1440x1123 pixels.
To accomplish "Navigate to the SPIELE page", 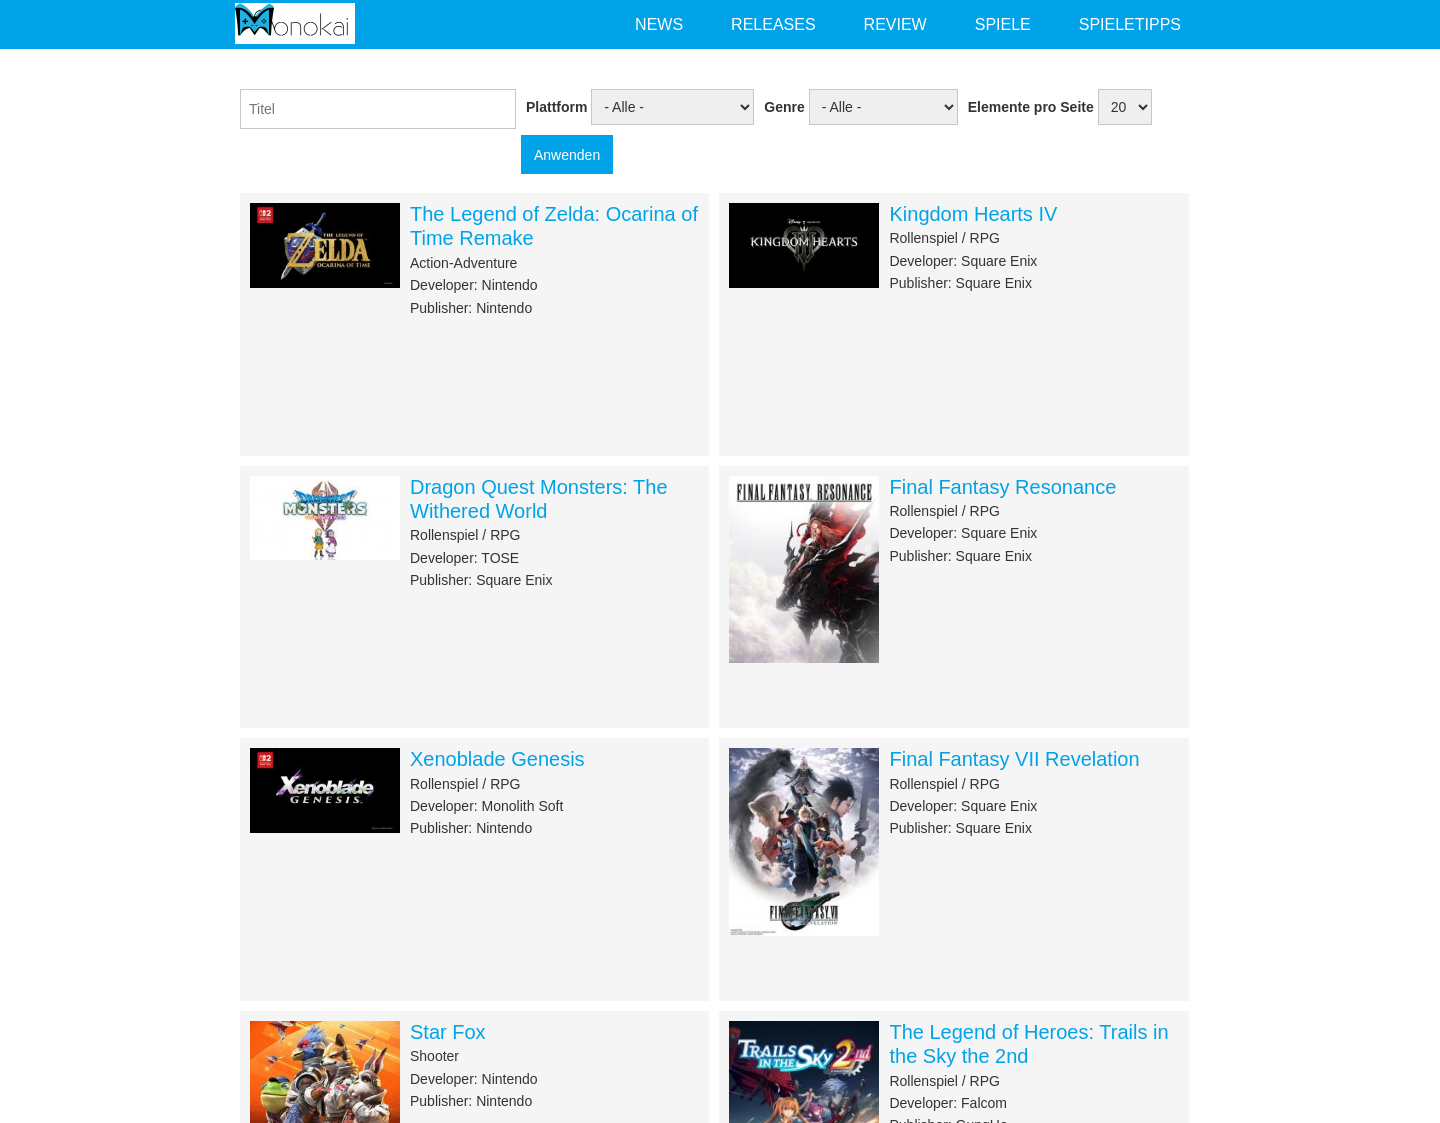I will click(1002, 24).
